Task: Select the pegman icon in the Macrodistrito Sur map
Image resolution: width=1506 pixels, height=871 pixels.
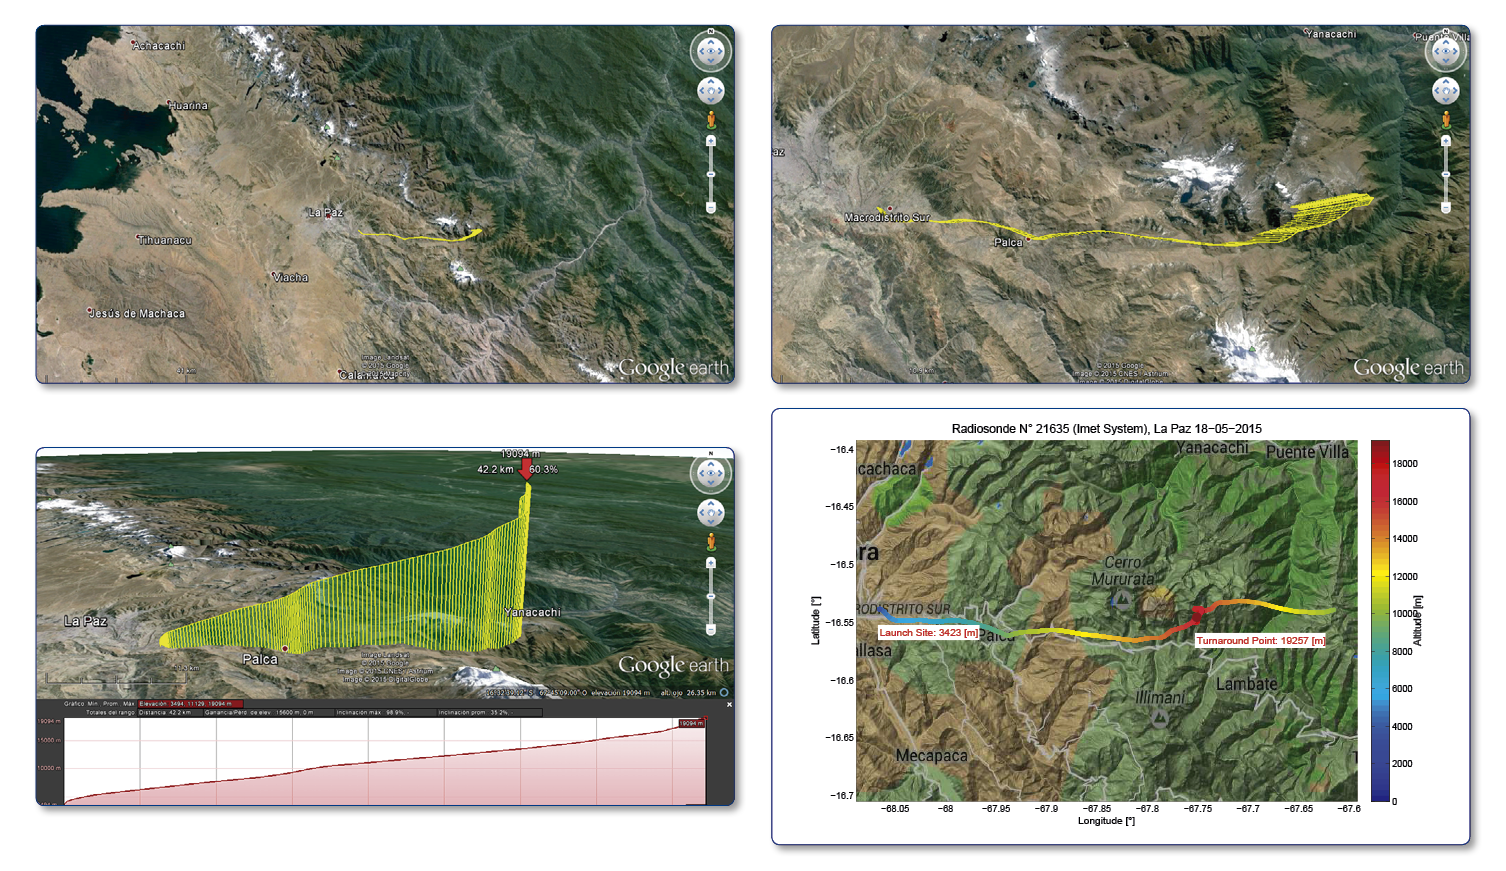Action: point(1446,120)
